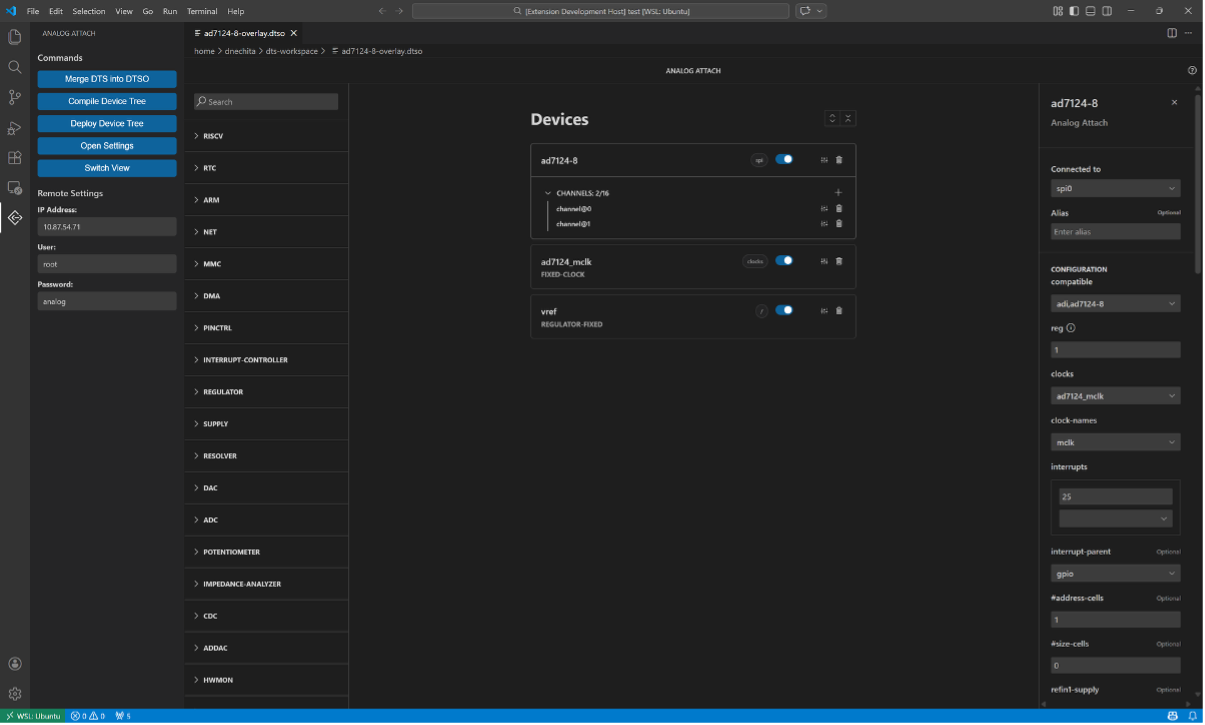Expand all devices in Devices list
1205x725 pixels.
(x=832, y=118)
